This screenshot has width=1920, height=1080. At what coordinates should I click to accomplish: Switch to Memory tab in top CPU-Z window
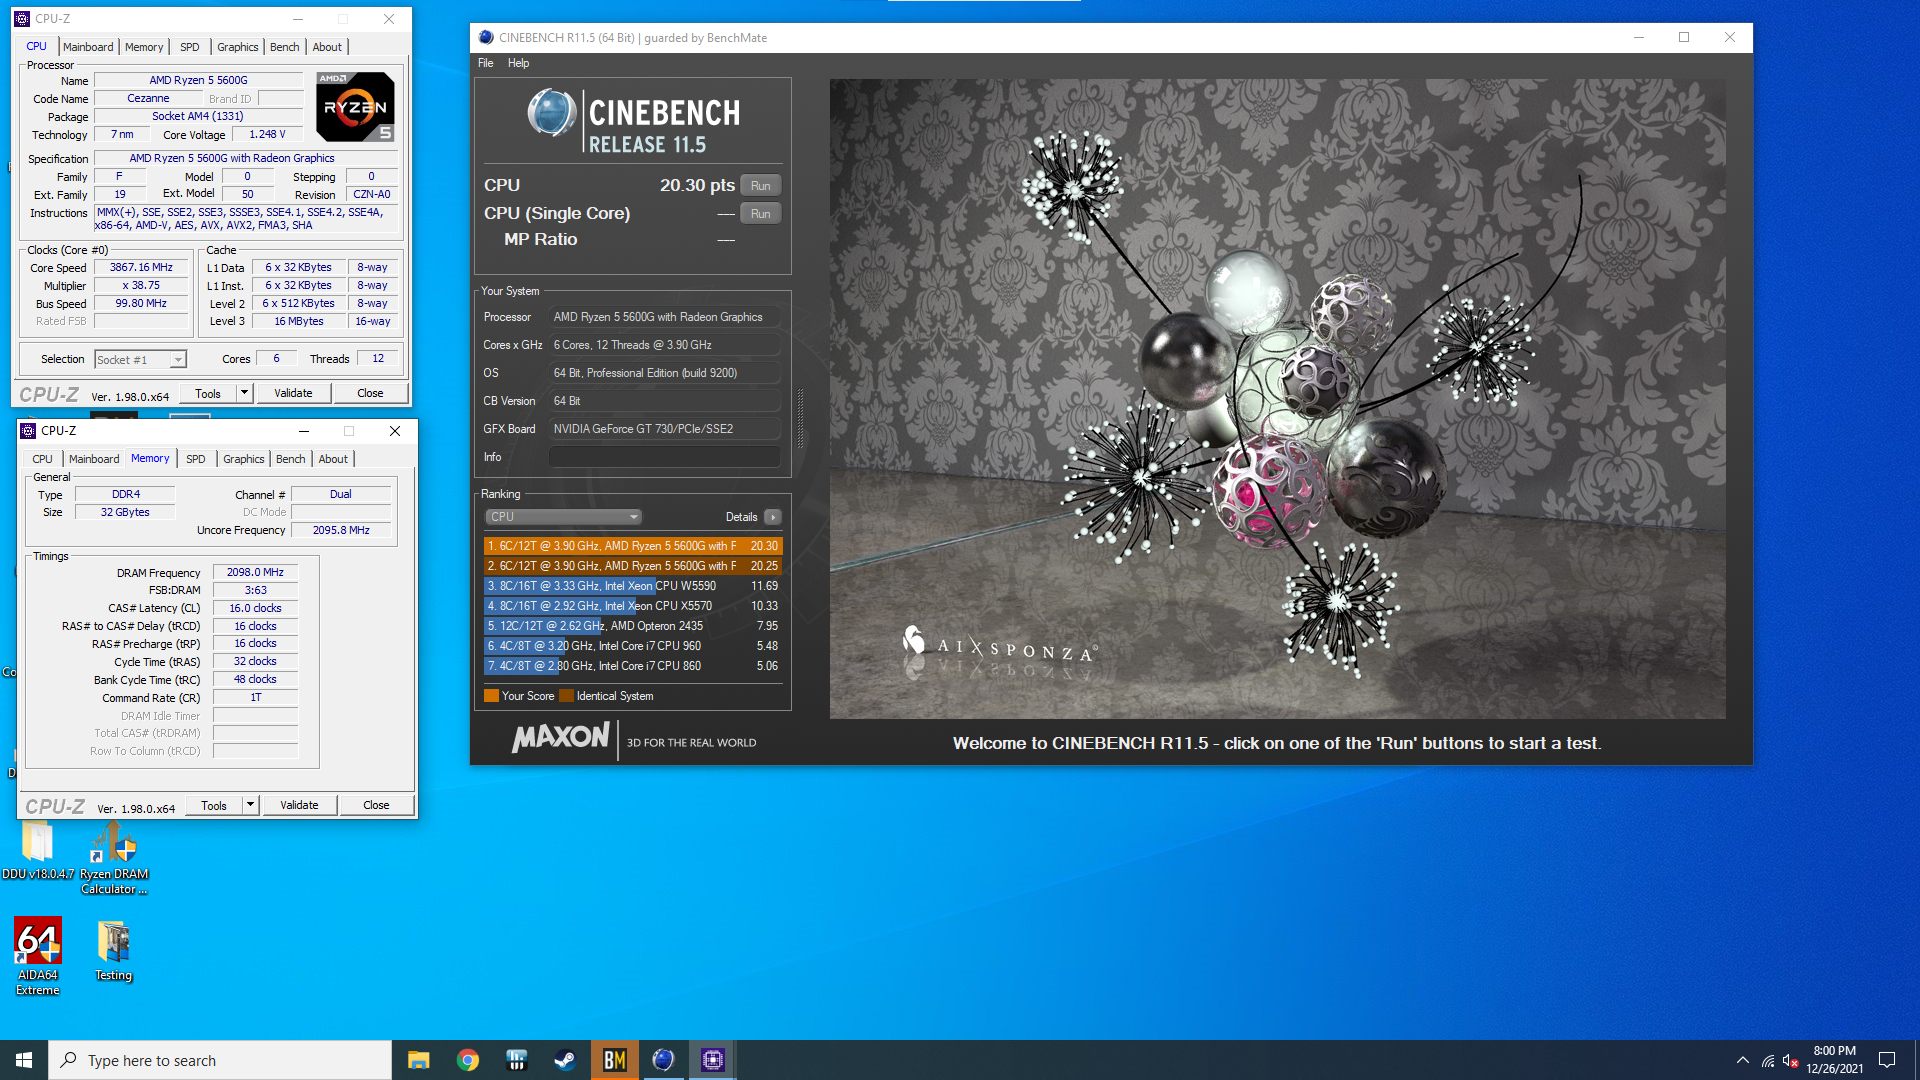(x=144, y=47)
